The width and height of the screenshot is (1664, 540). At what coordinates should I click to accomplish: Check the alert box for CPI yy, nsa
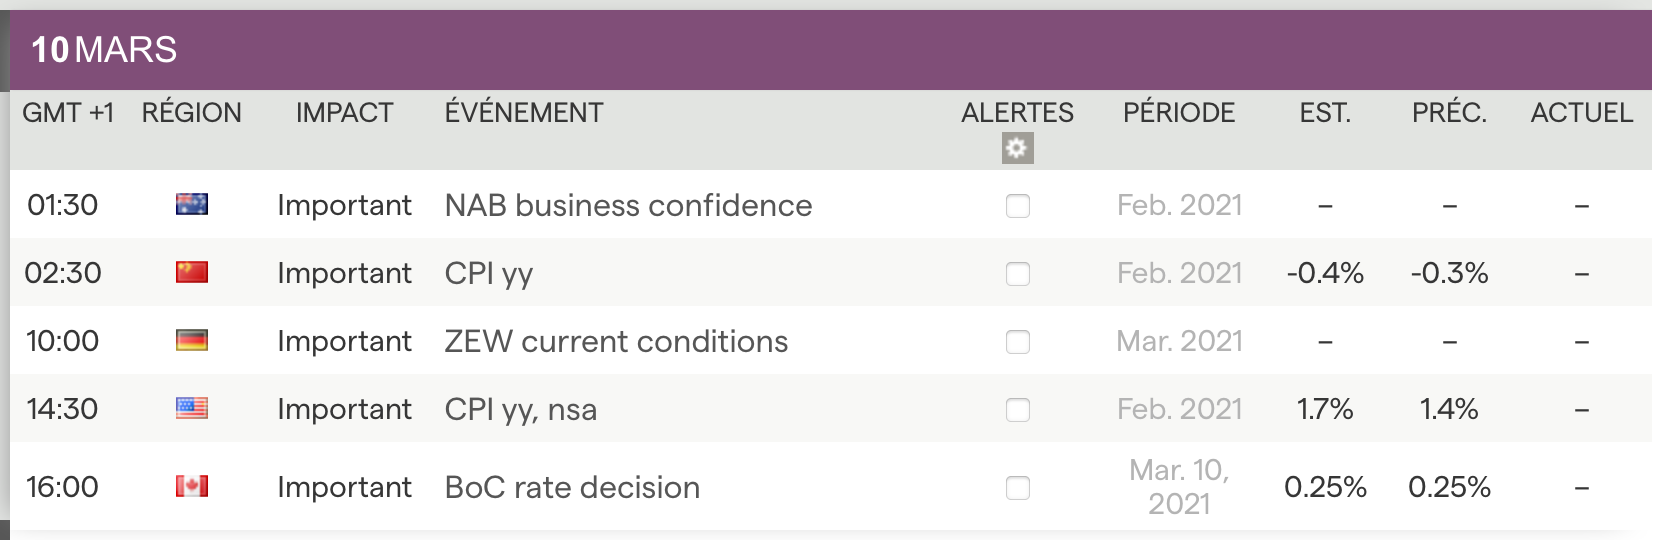[1018, 410]
